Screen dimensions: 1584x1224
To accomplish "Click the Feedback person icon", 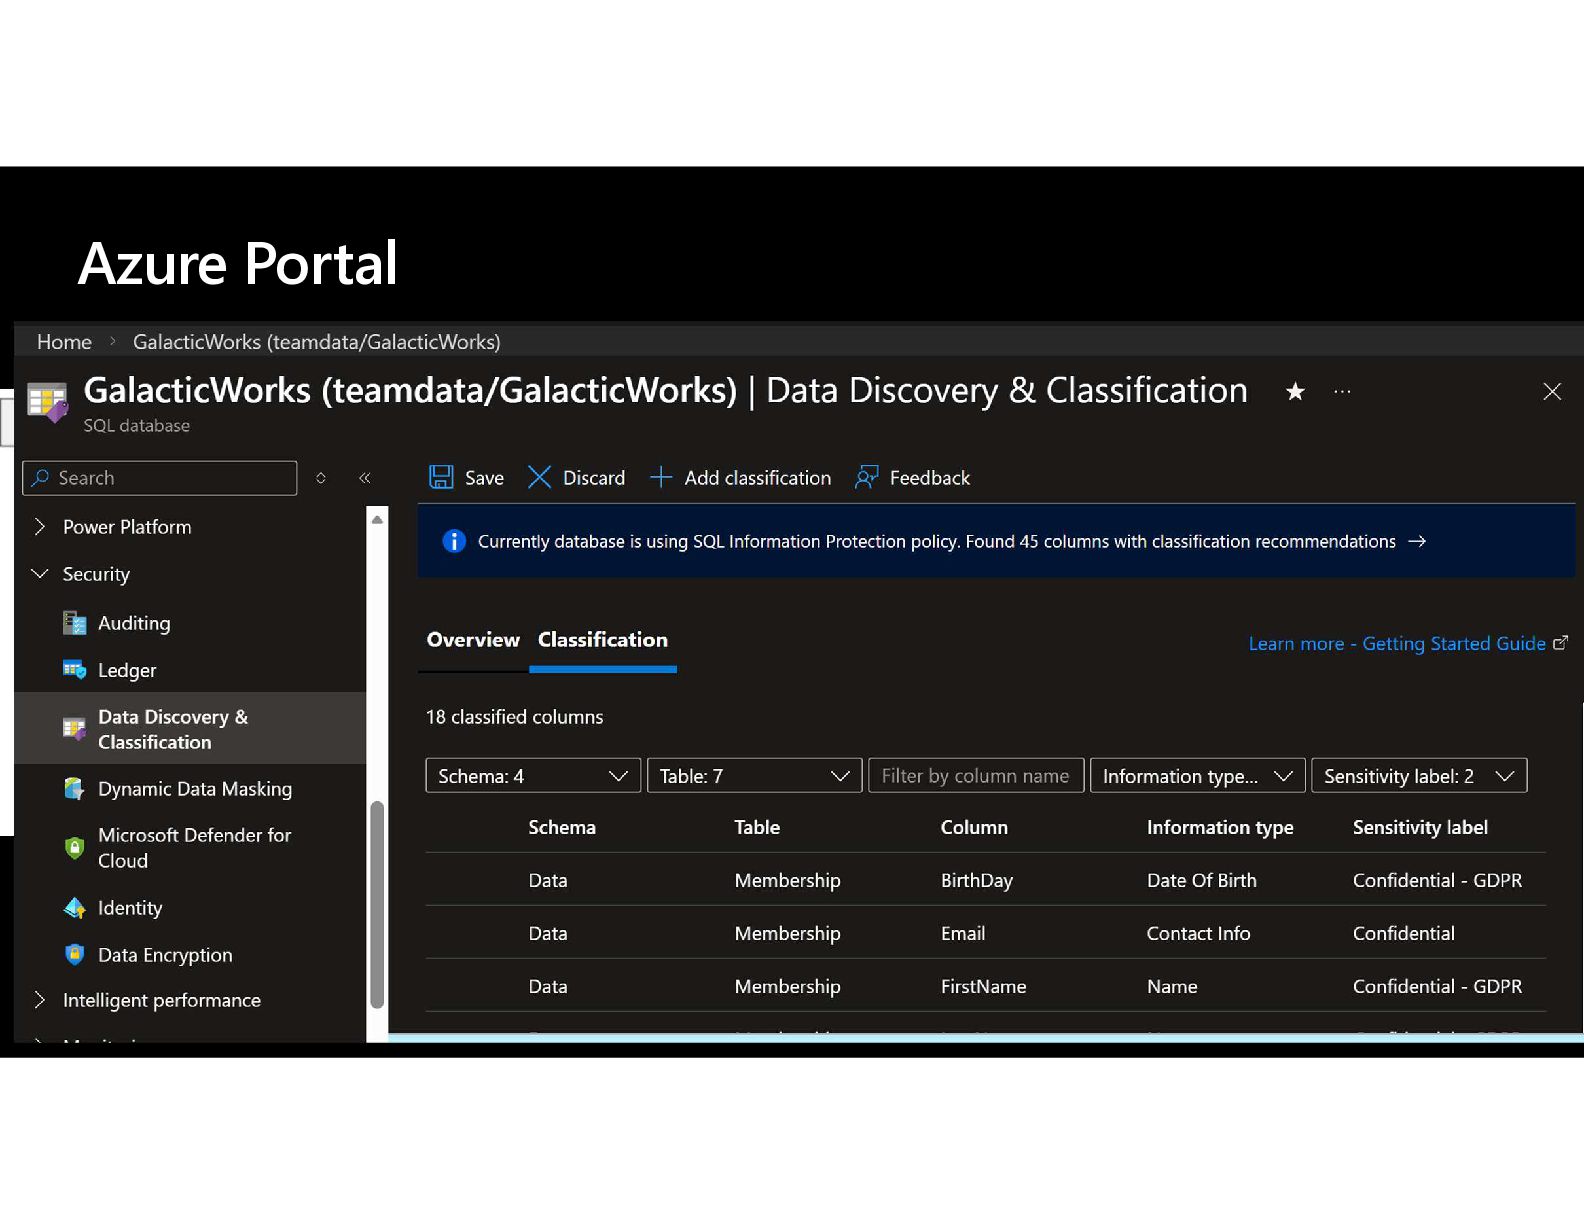I will point(867,477).
